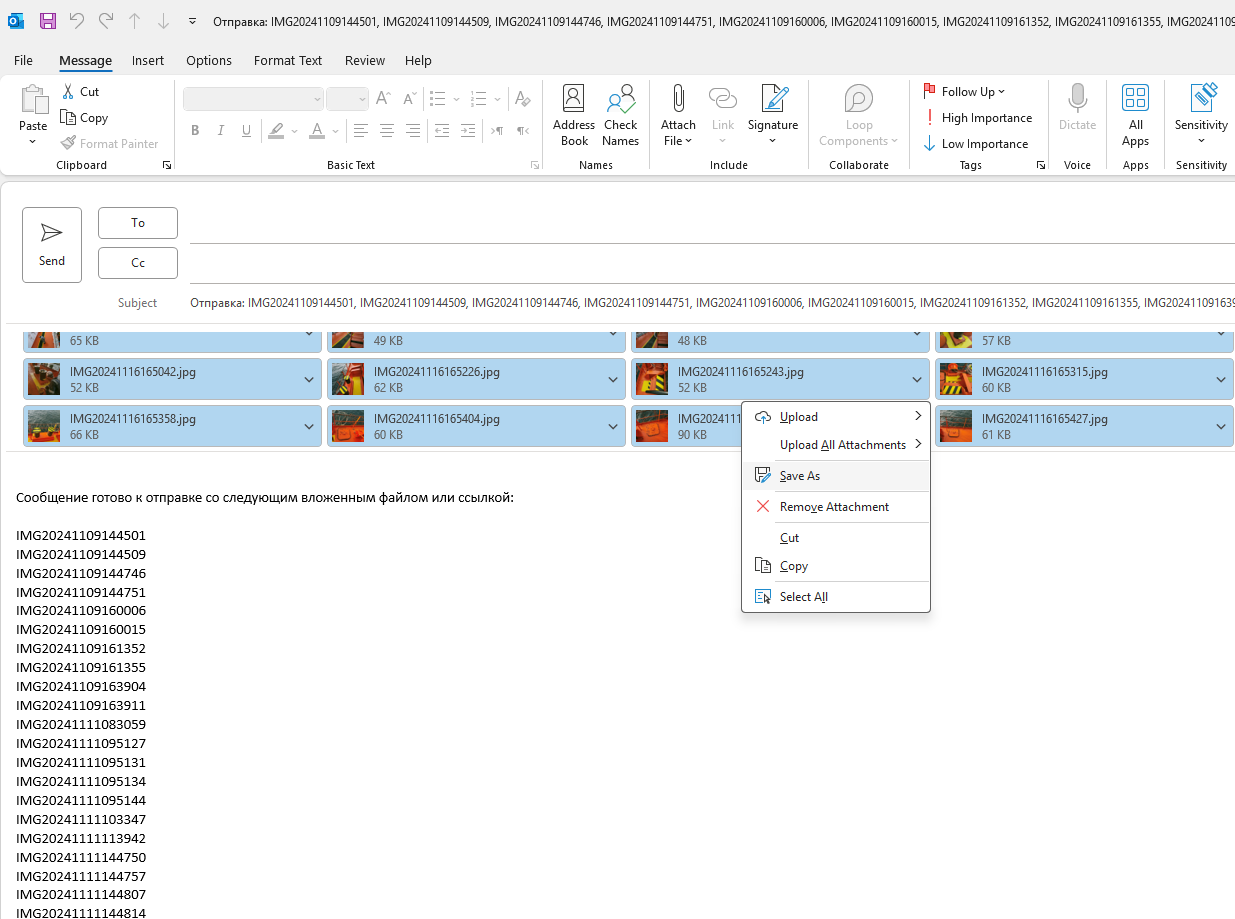Apply bulleted list formatting
This screenshot has width=1235, height=919.
tap(437, 99)
